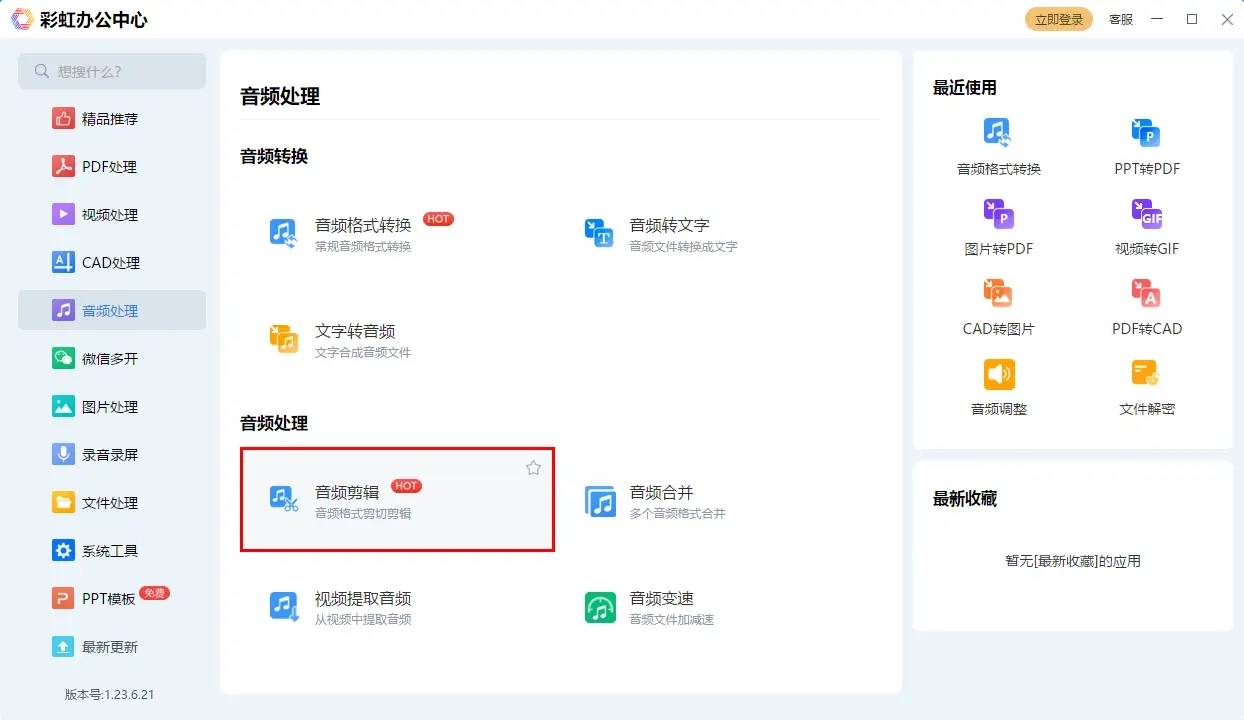This screenshot has width=1244, height=720.
Task: Click the 音频文件加减速 description text
Action: (x=671, y=619)
